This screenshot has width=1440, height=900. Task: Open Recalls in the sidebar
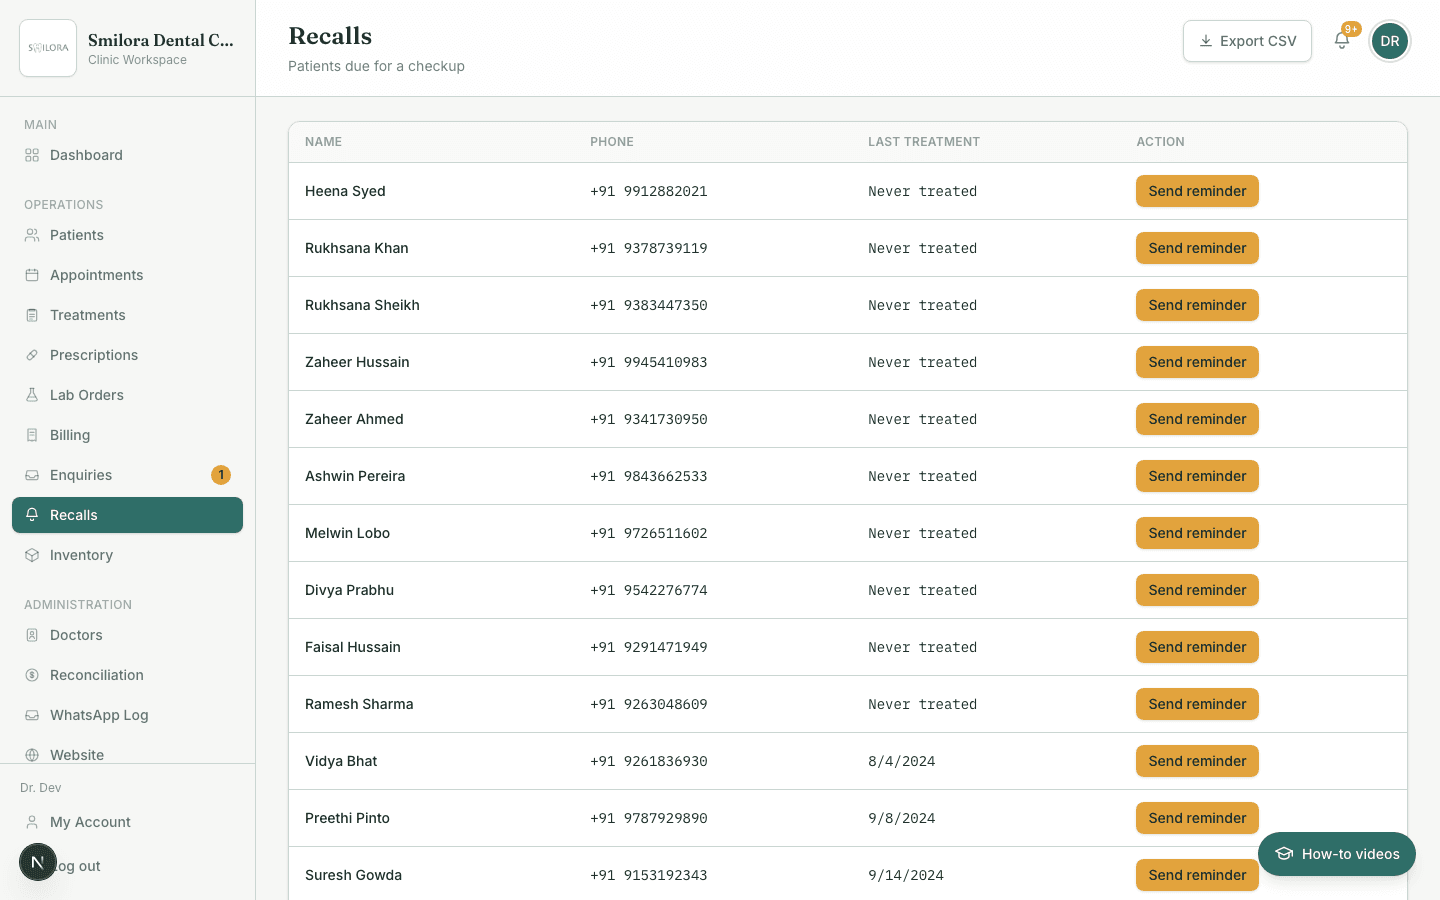[x=127, y=515]
